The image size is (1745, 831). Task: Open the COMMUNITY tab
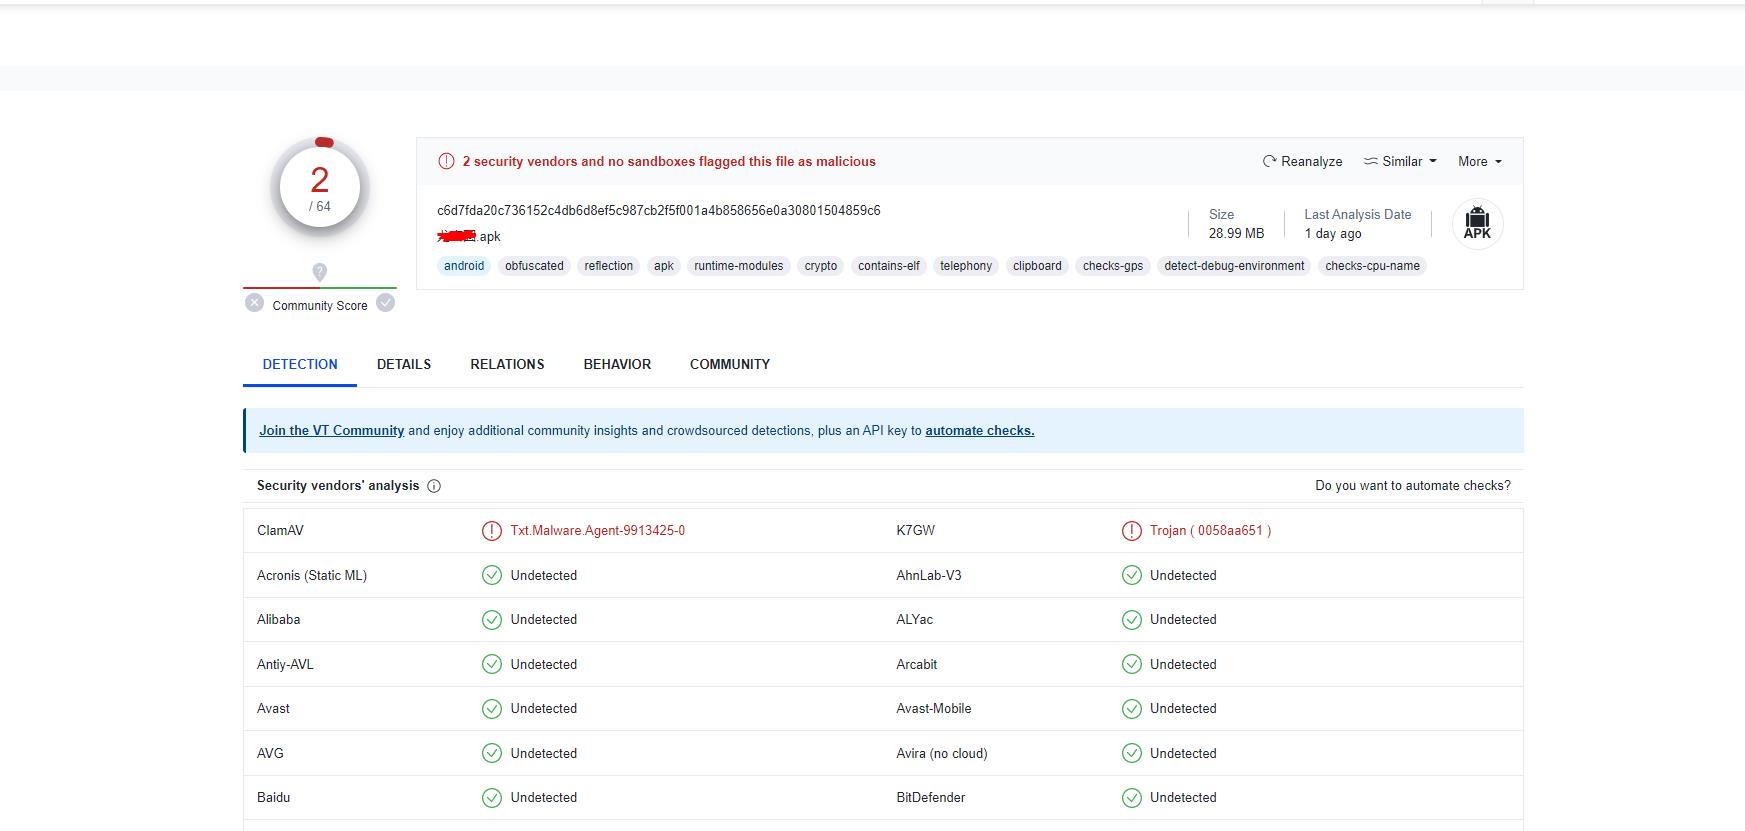click(x=730, y=364)
